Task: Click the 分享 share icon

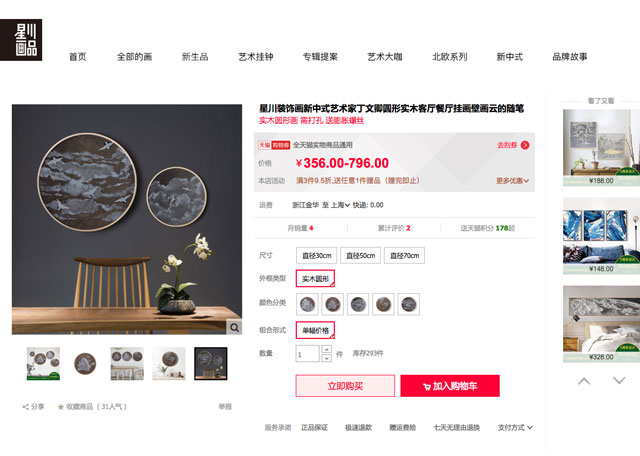Action: click(26, 407)
